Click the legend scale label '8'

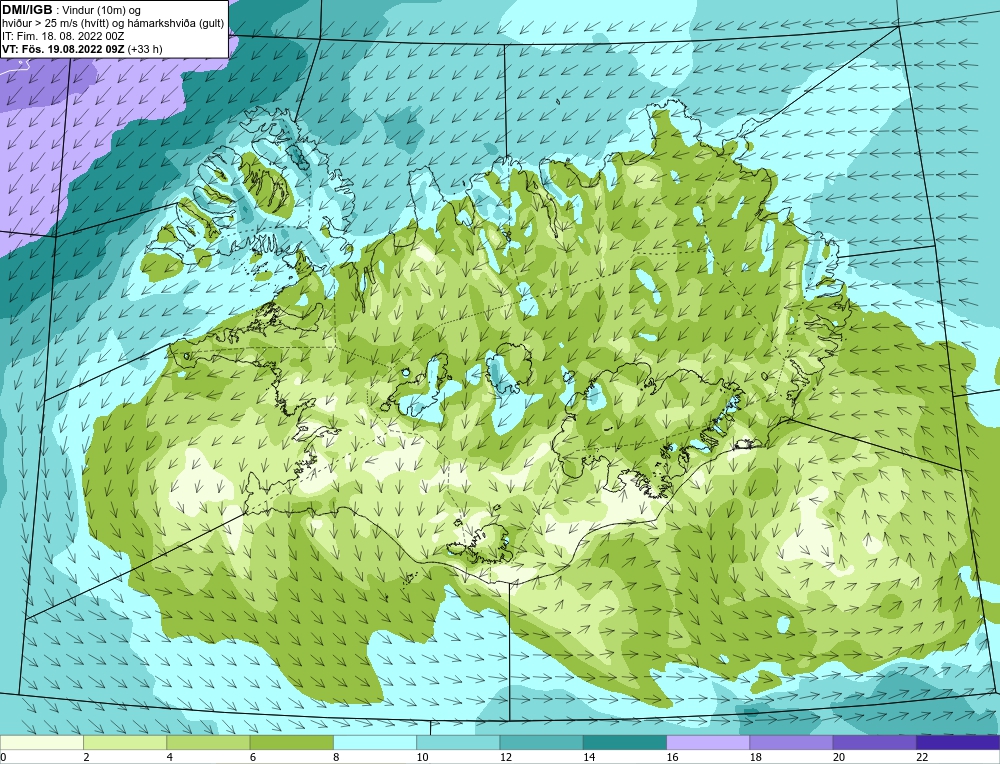pos(336,757)
